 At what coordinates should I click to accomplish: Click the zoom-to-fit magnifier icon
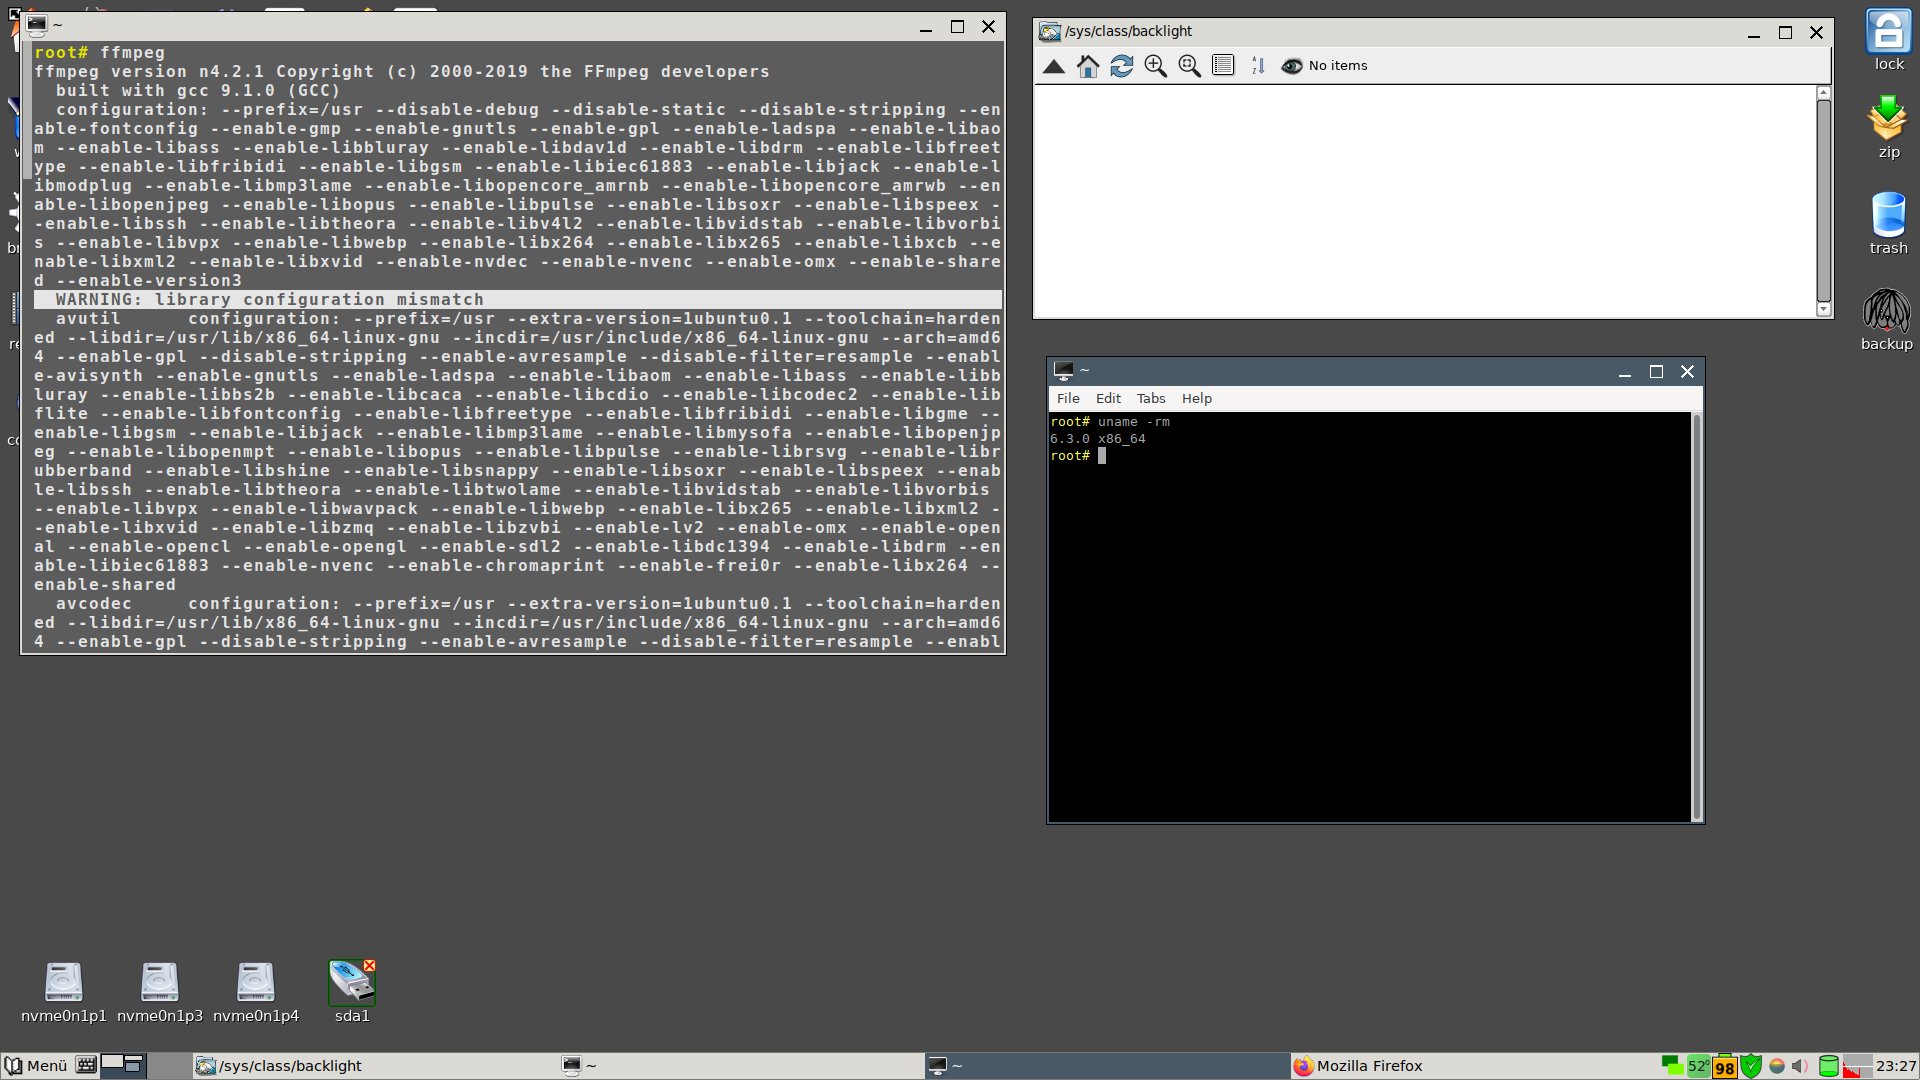pos(1190,66)
